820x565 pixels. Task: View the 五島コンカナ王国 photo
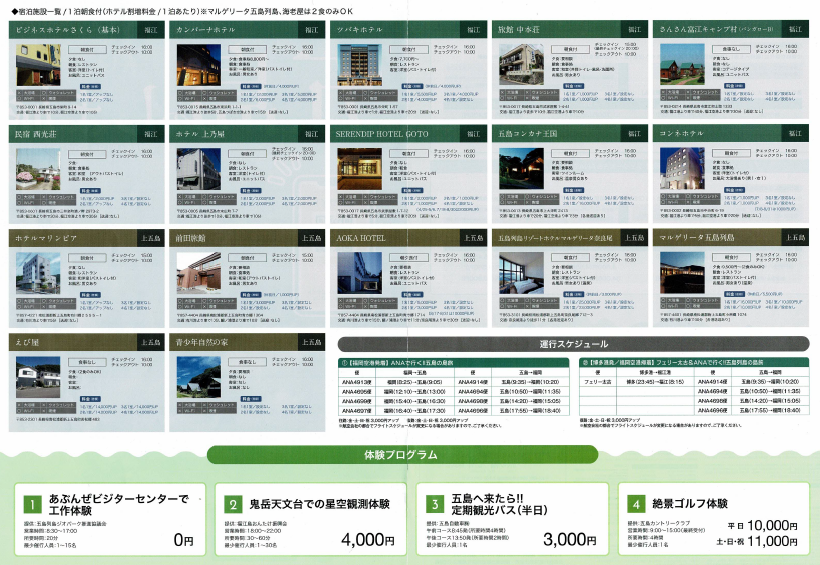pyautogui.click(x=521, y=169)
